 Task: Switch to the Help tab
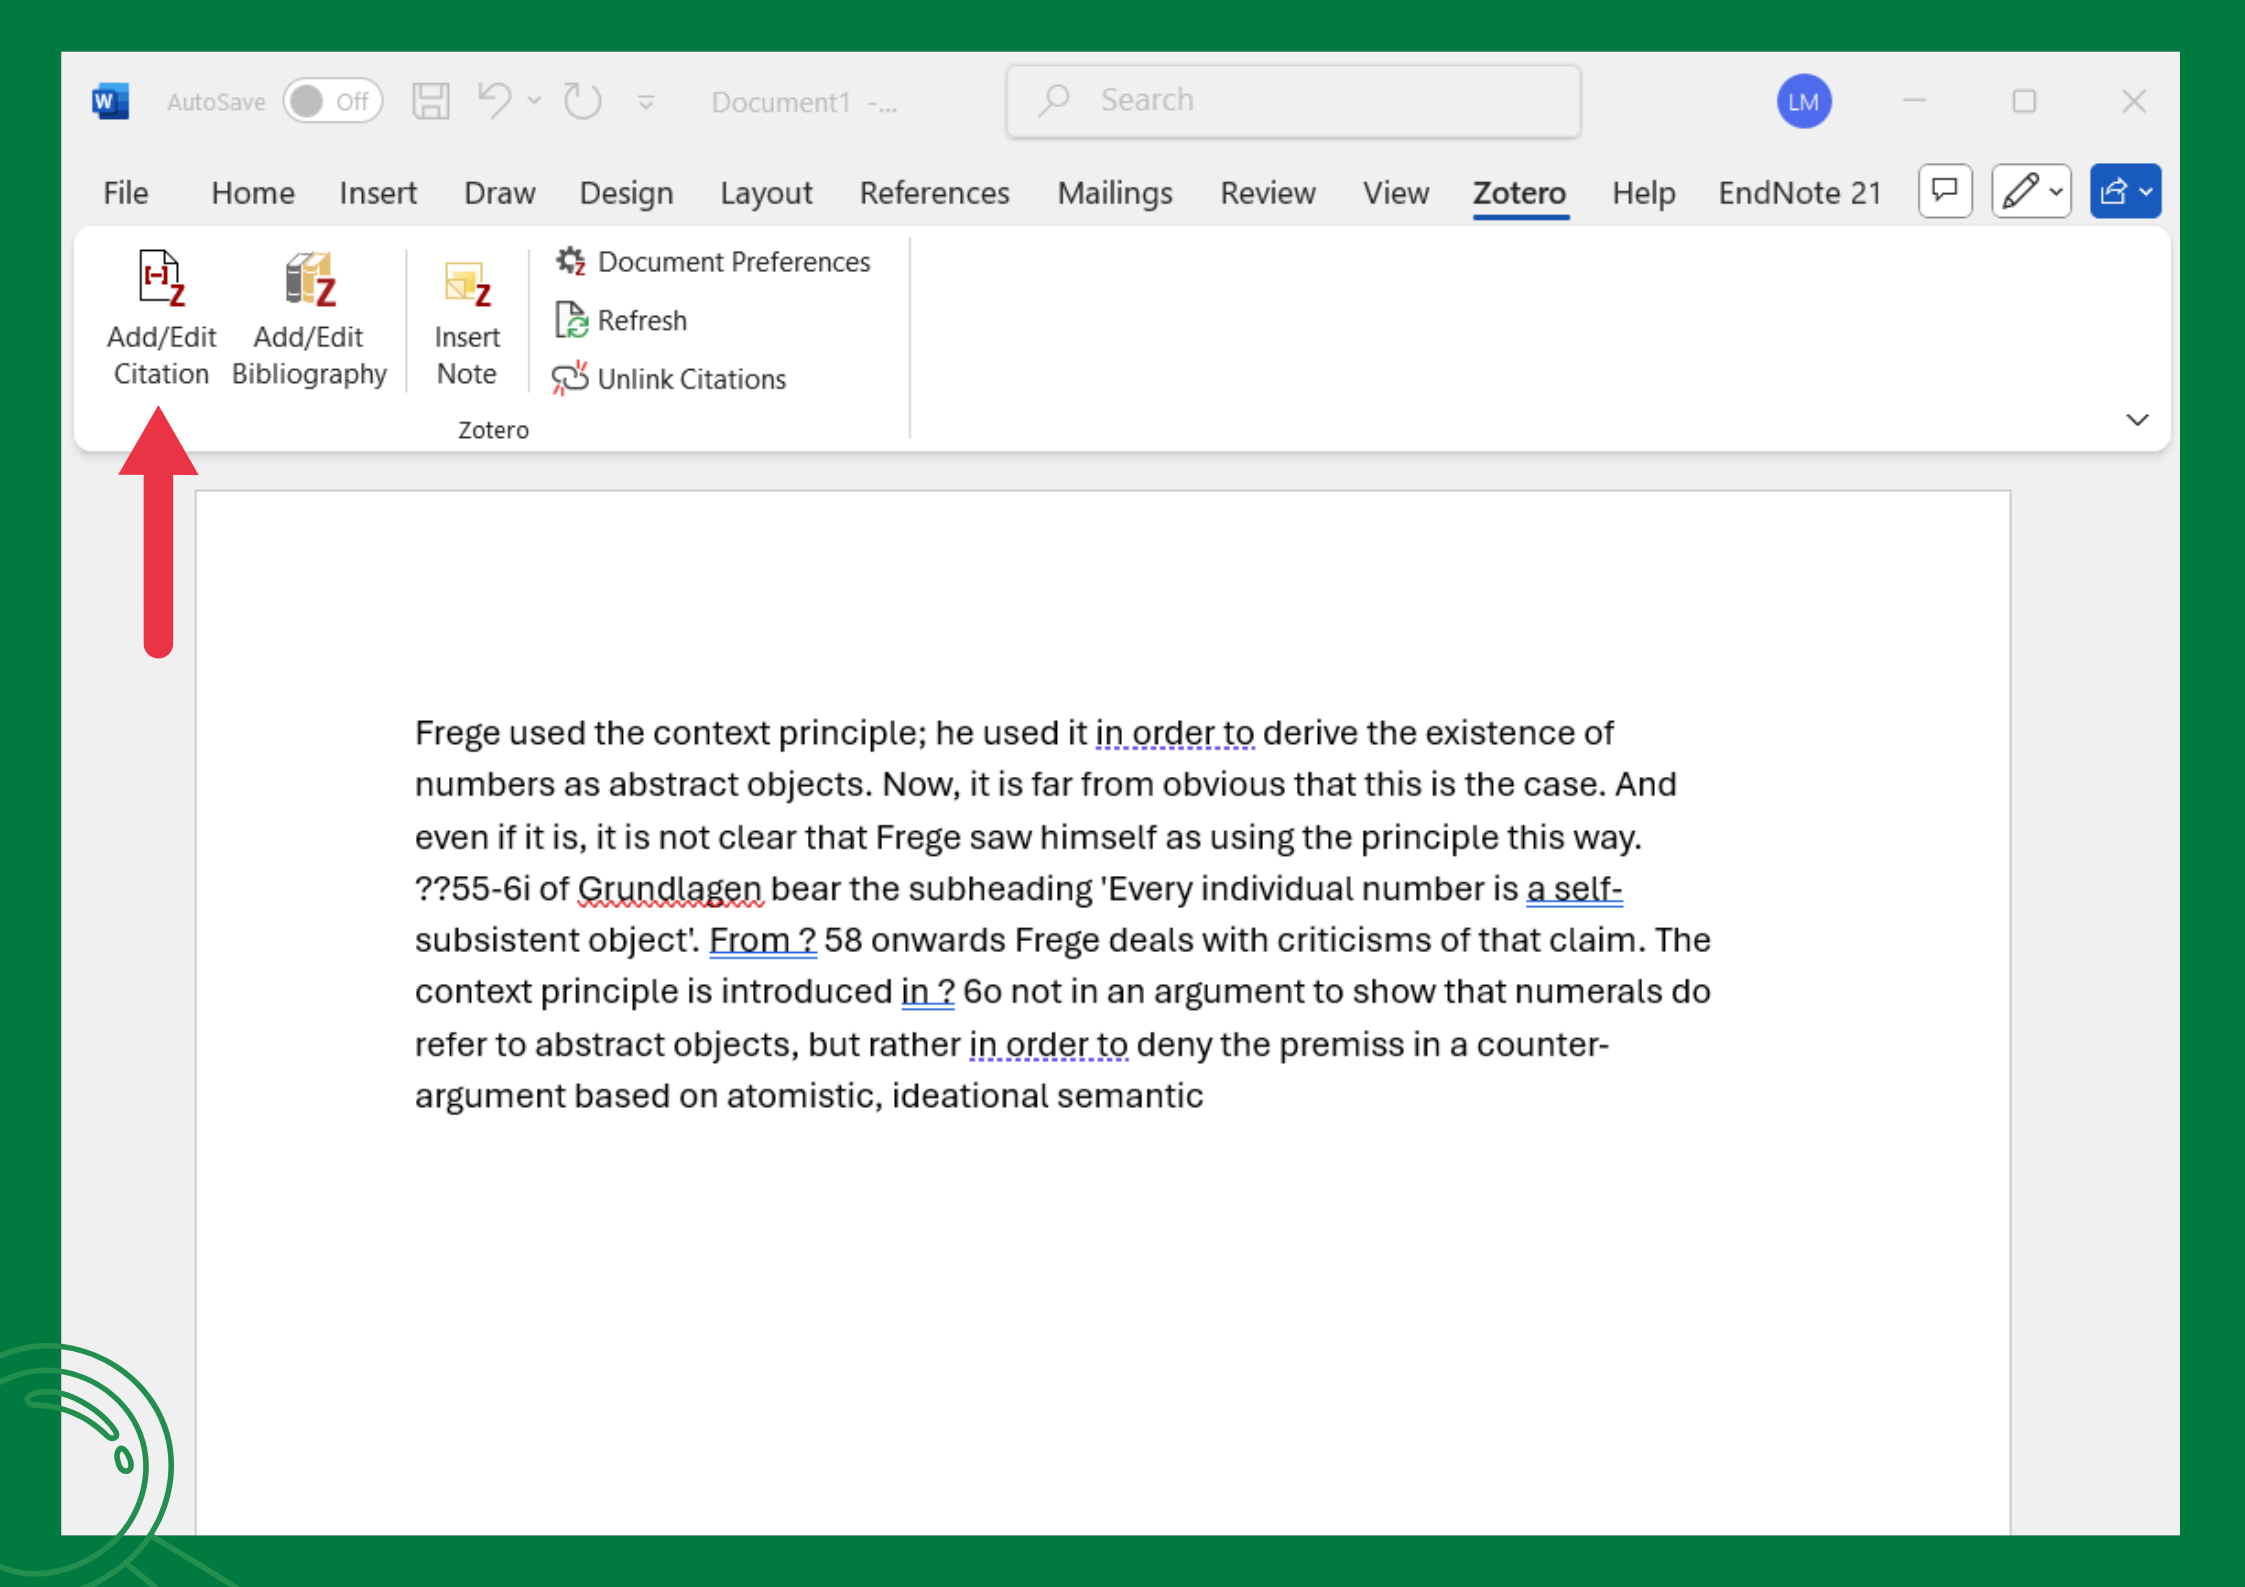[x=1643, y=192]
